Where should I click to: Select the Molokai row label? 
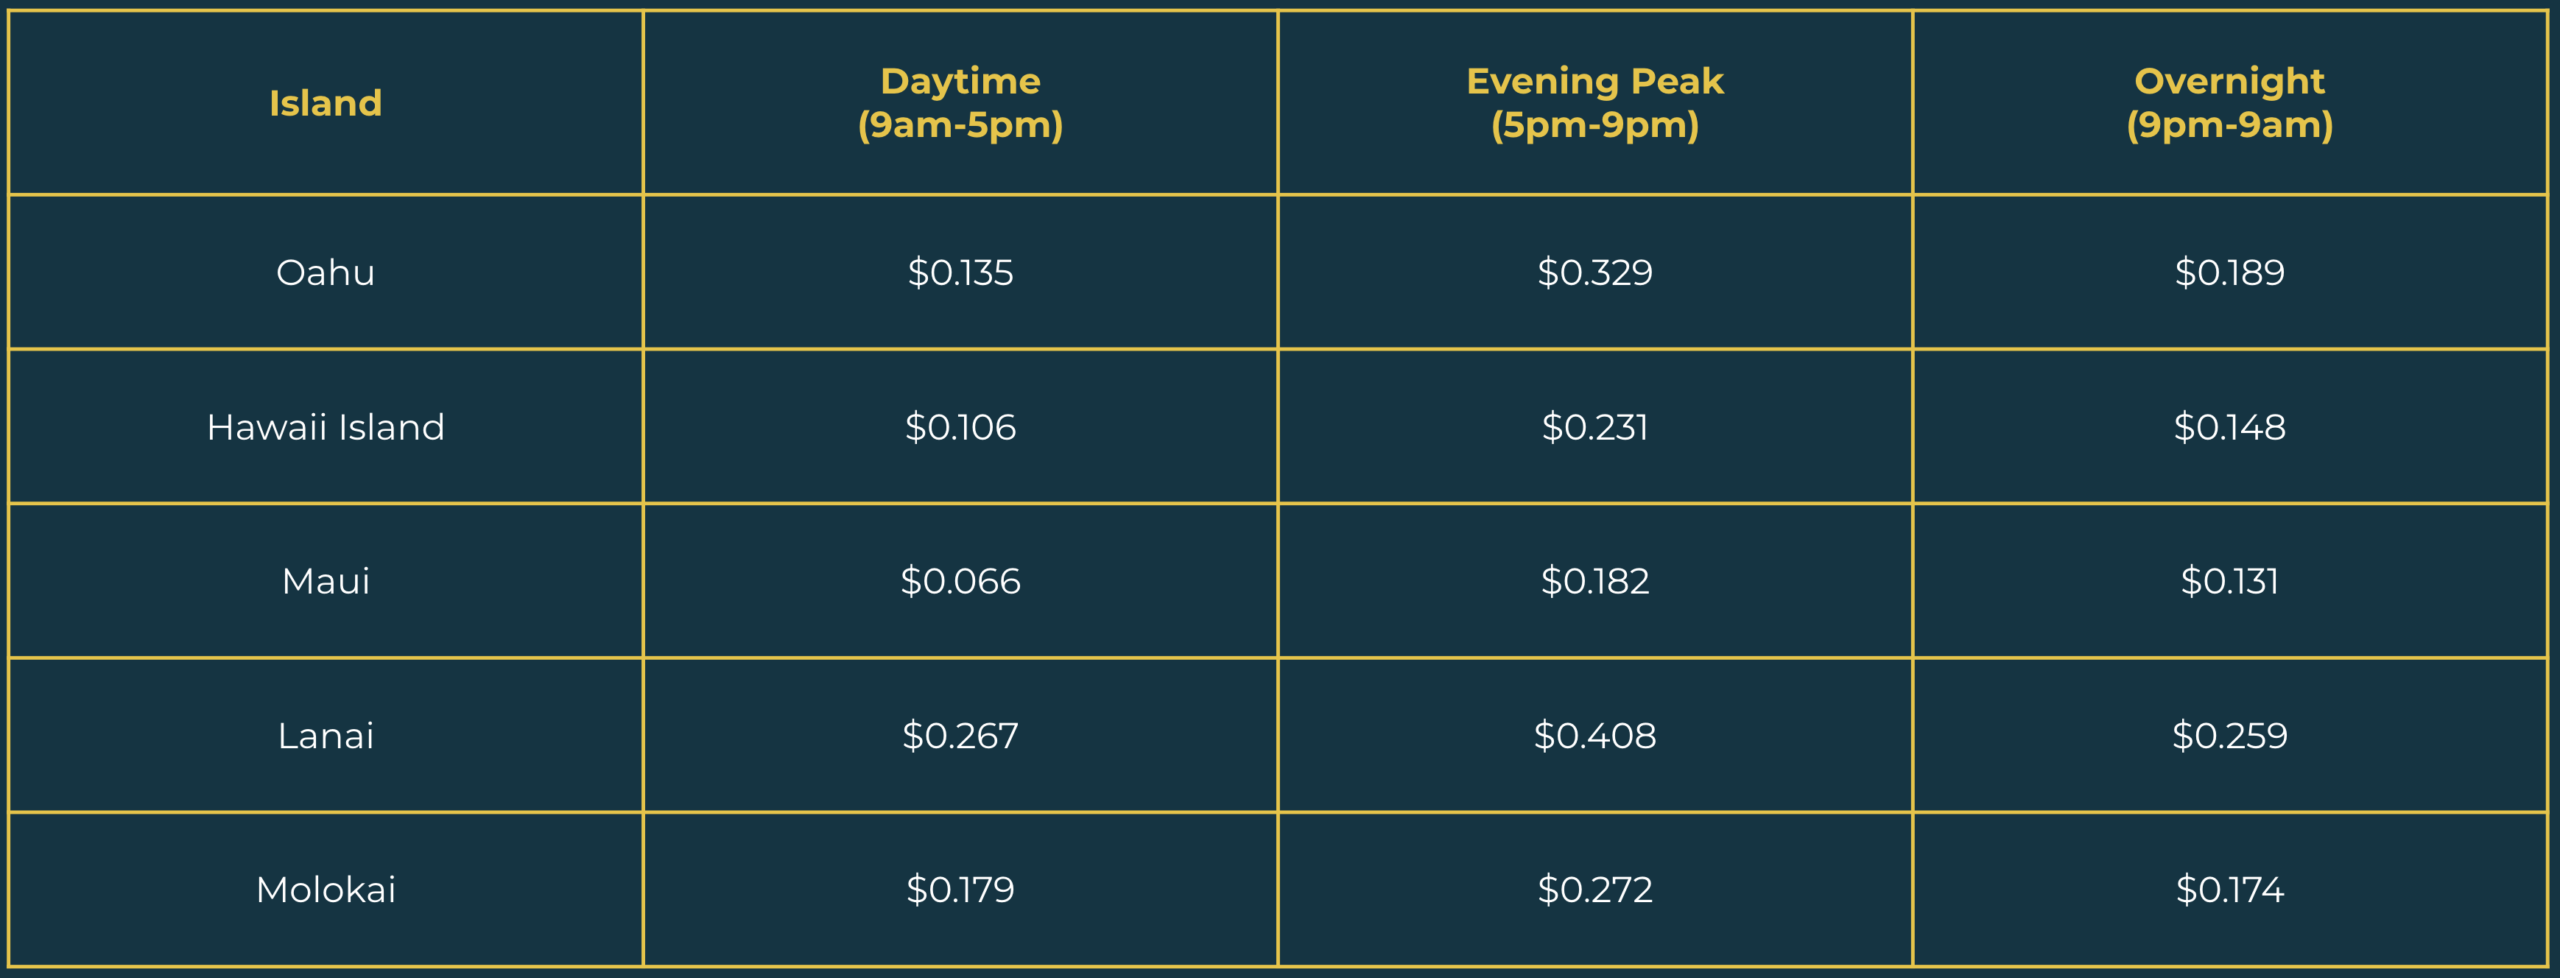(x=325, y=890)
